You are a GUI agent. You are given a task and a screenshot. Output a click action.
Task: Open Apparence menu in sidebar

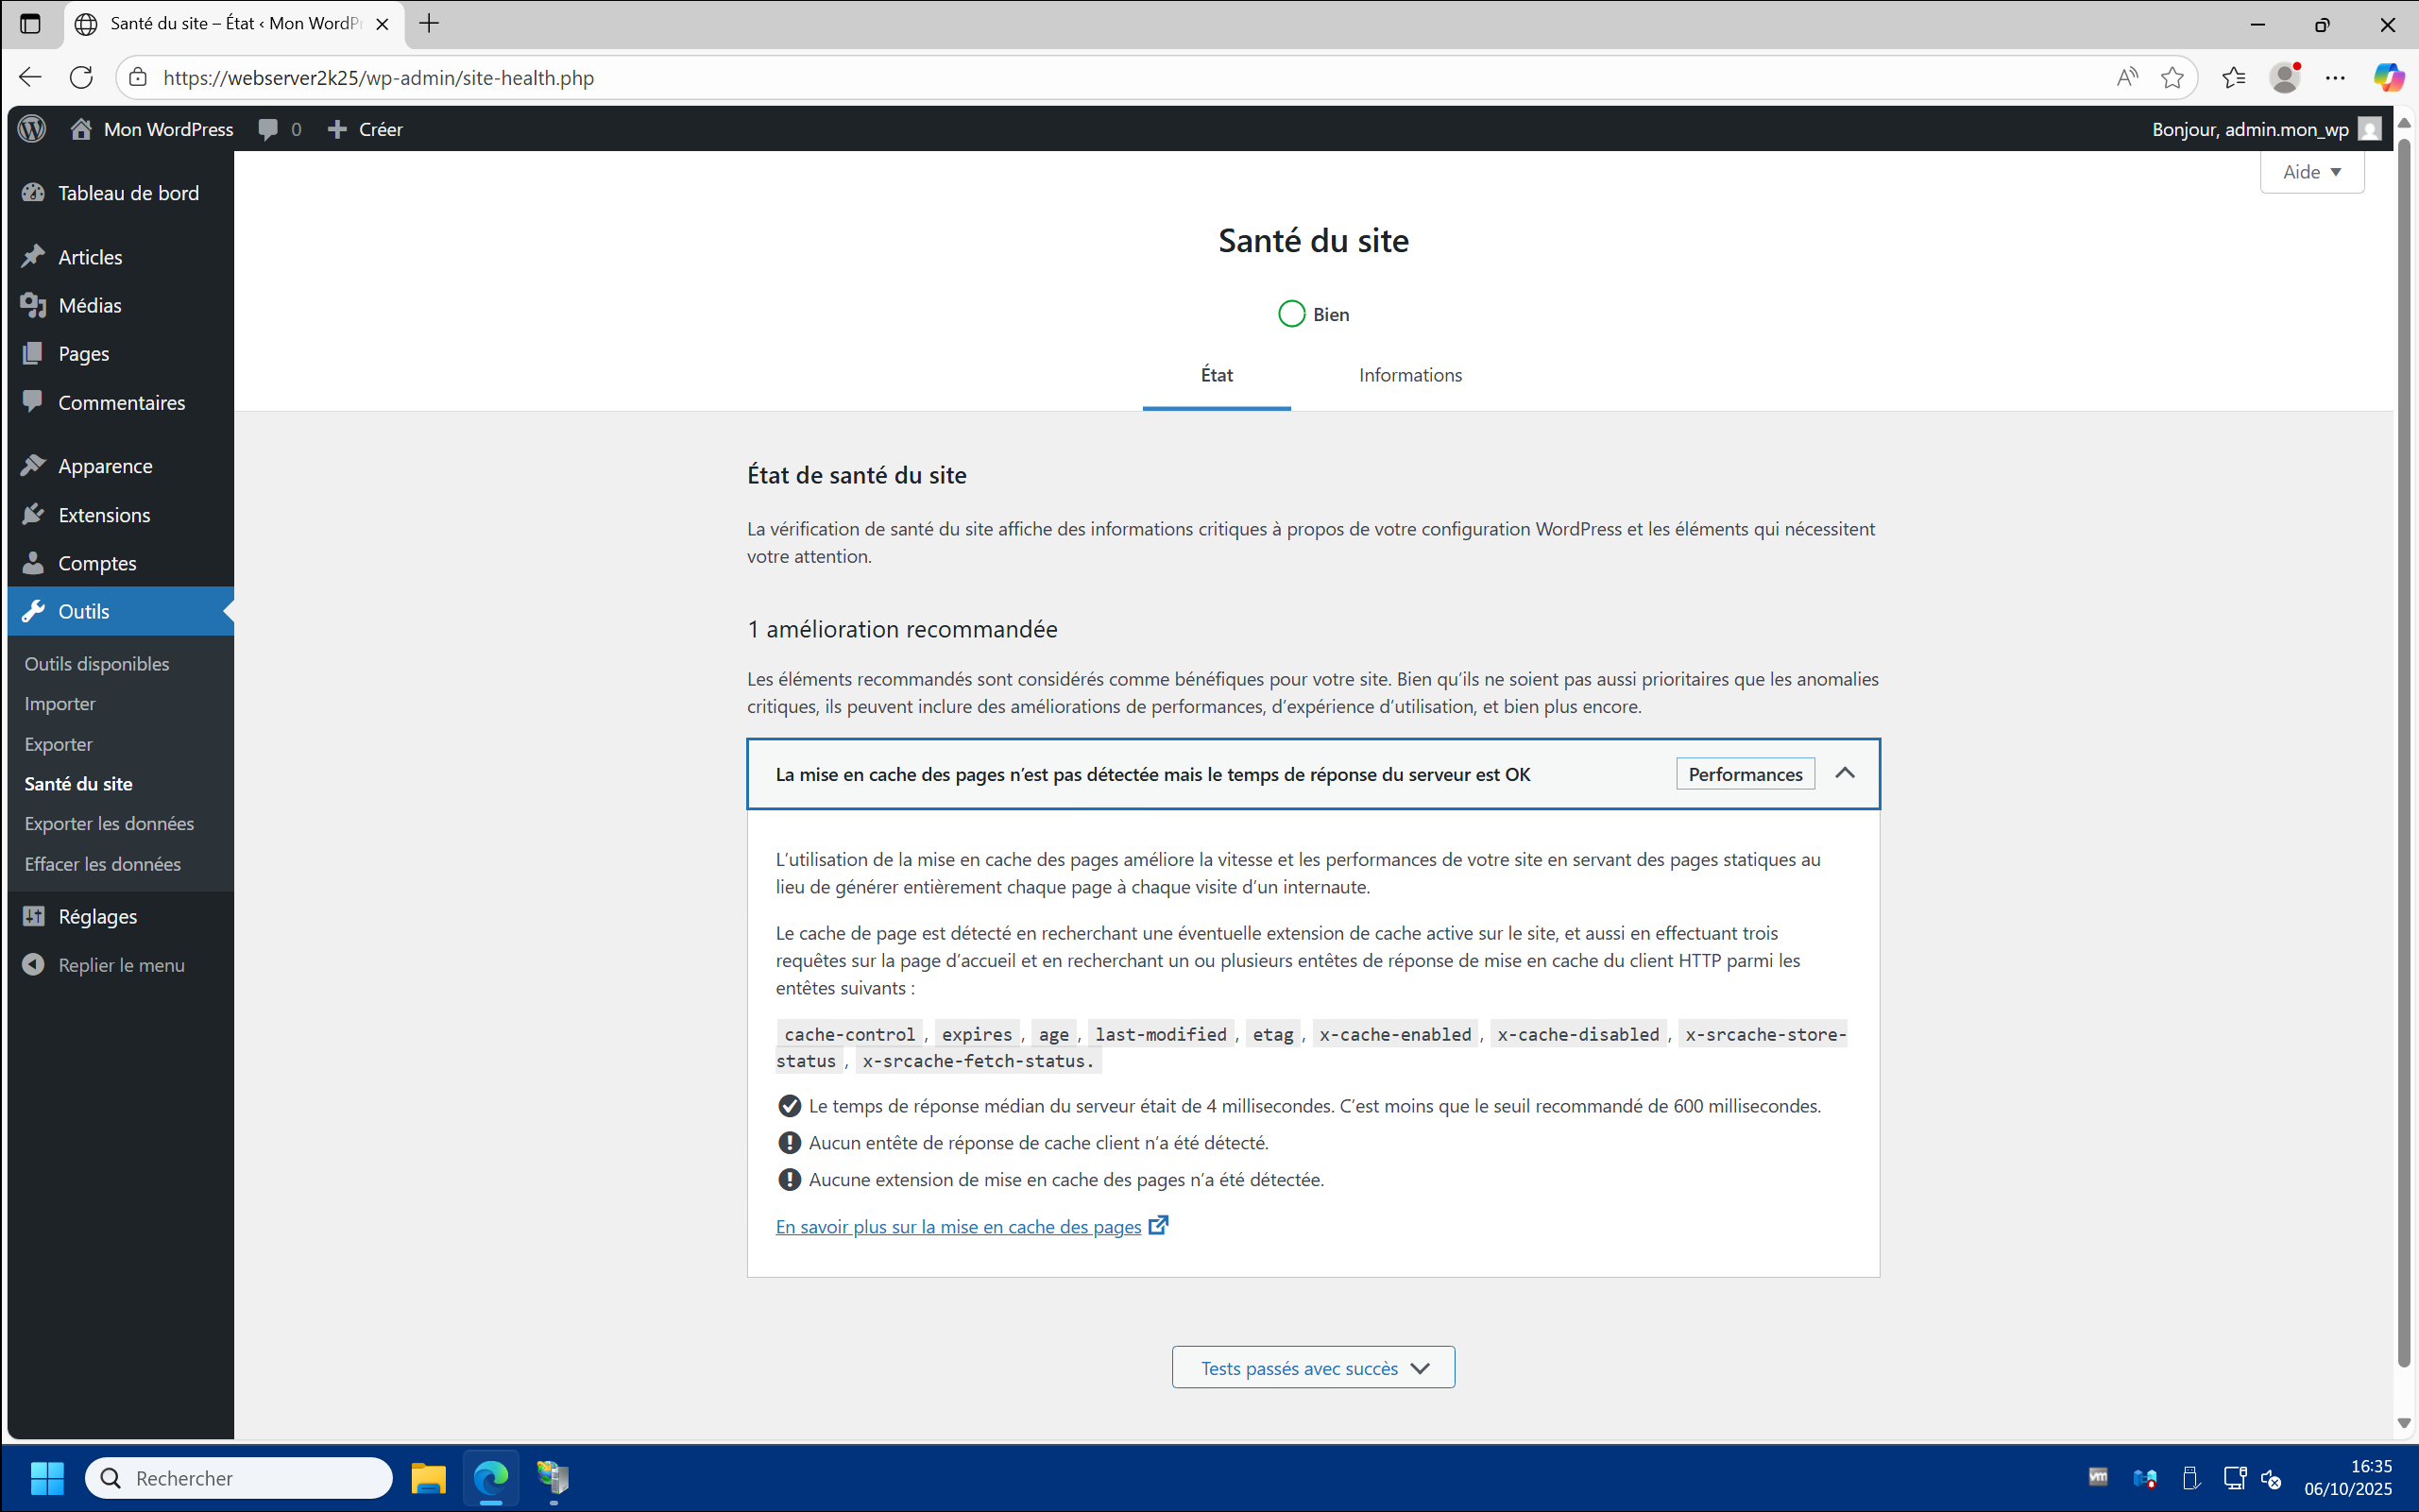pos(105,466)
